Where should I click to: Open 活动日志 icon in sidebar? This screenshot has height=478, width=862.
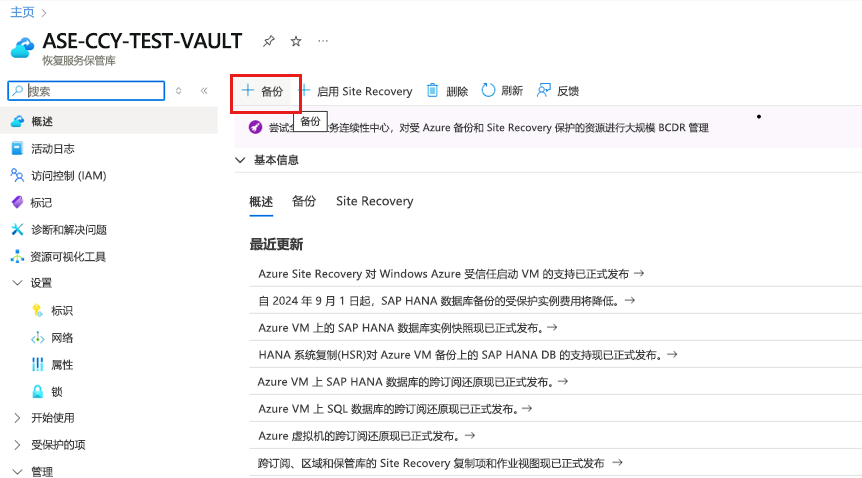[x=18, y=149]
